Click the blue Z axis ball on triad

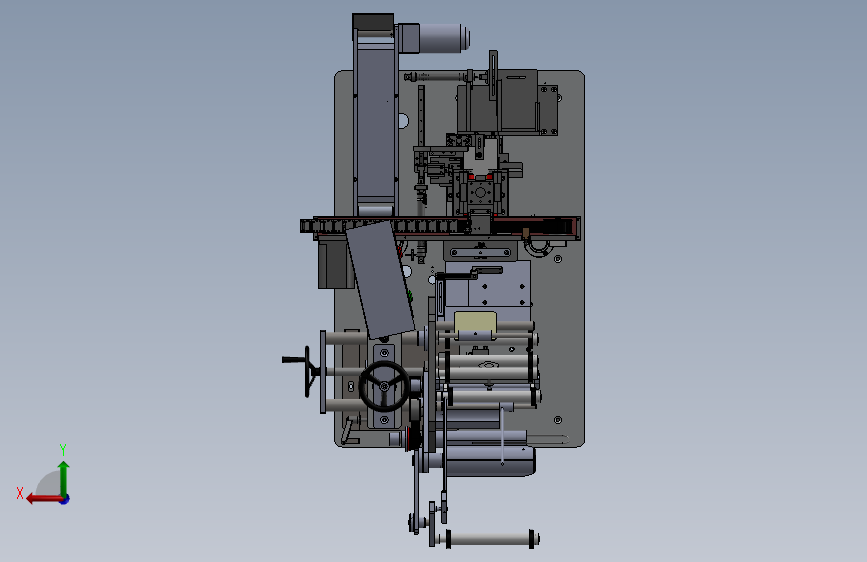[x=65, y=499]
